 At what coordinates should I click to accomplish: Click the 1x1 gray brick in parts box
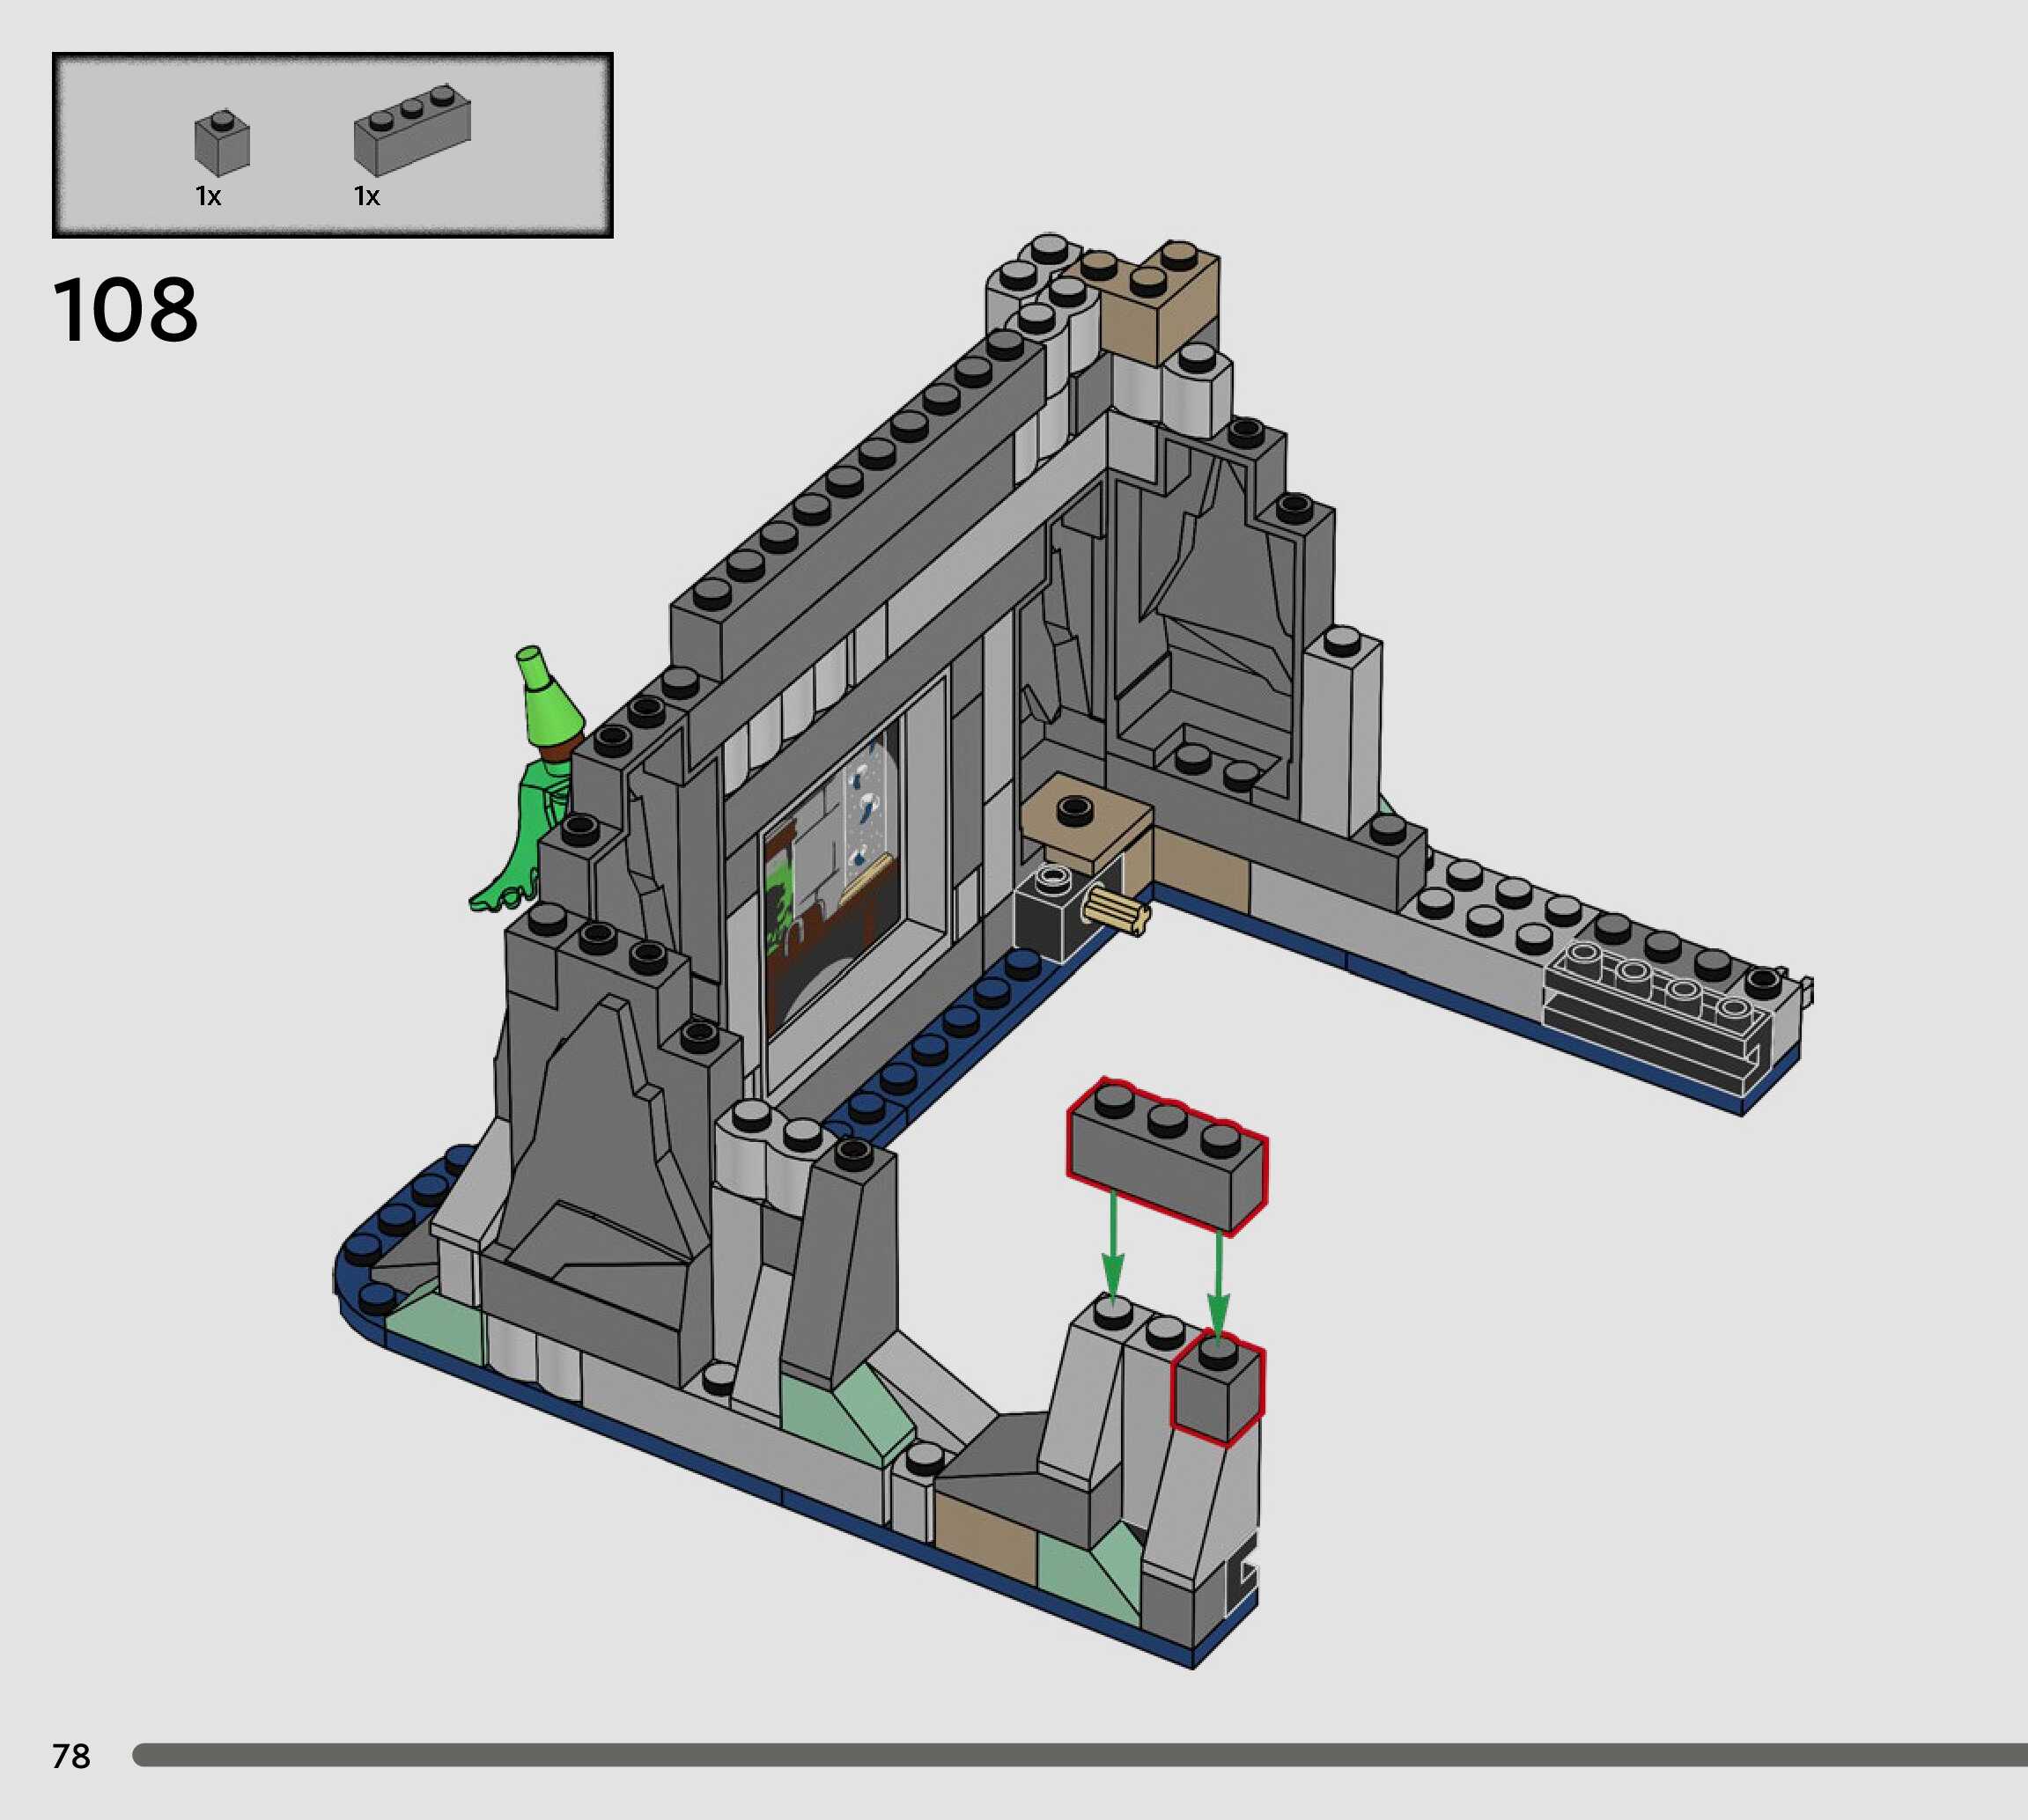tap(221, 143)
